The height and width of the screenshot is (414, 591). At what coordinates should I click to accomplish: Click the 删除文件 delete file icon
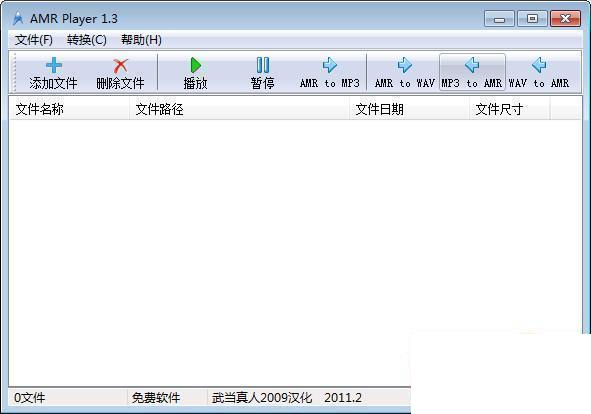(121, 66)
